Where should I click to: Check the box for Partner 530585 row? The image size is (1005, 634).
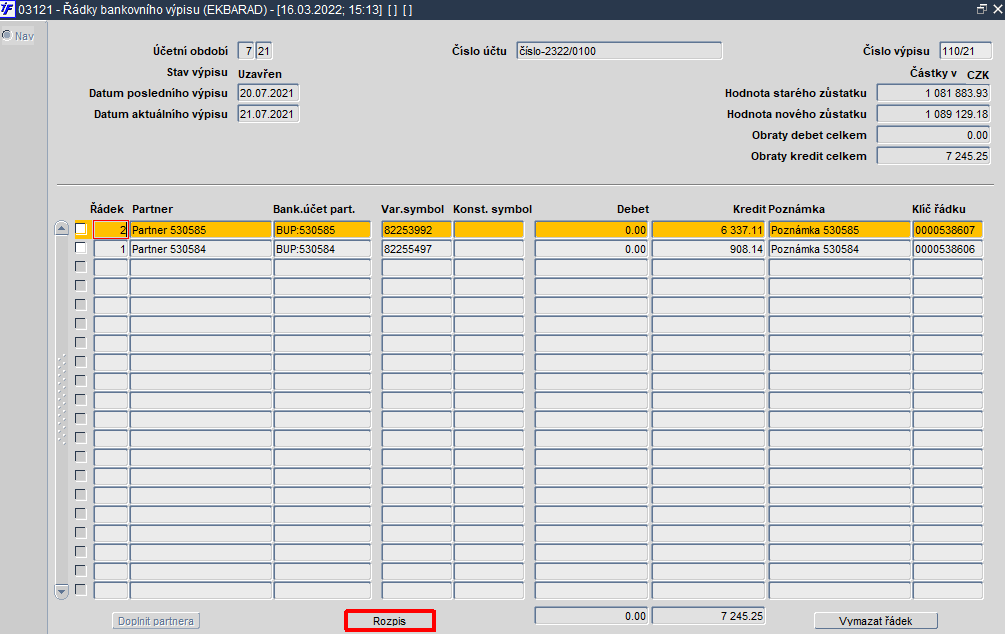click(81, 229)
